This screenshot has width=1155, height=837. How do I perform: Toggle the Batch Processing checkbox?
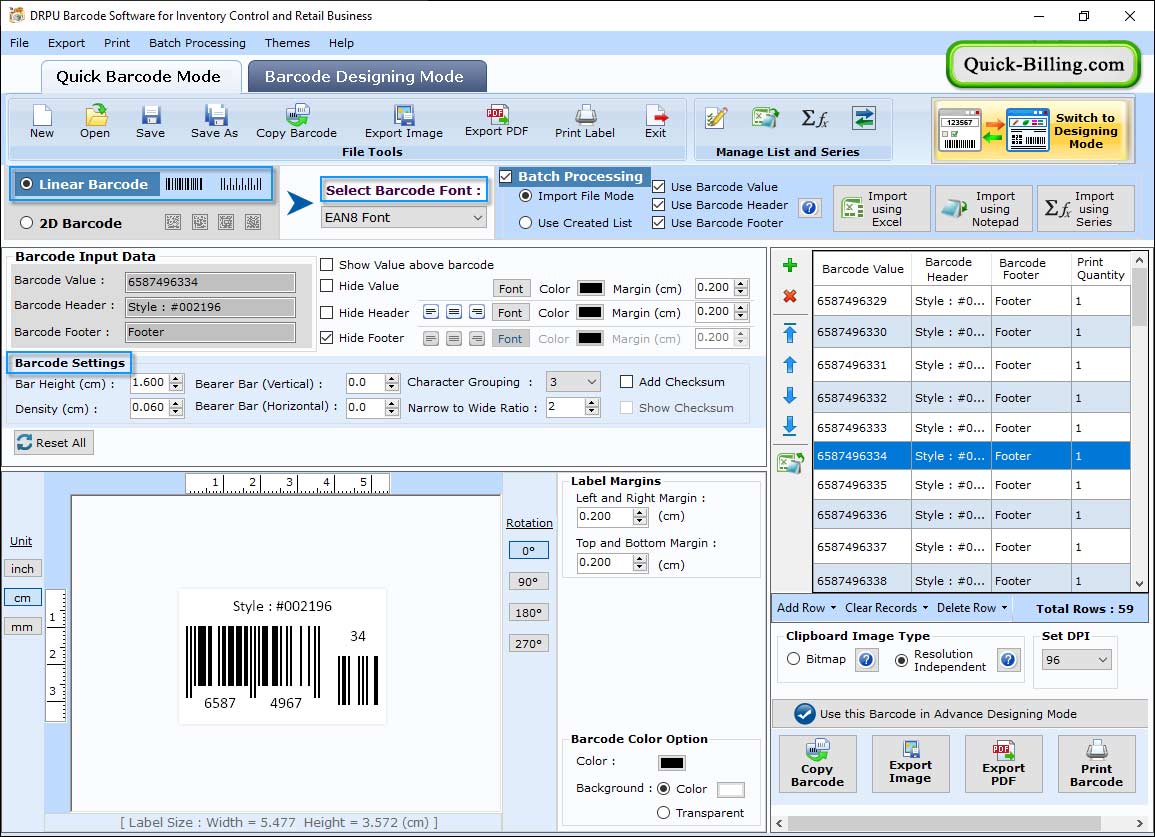(505, 176)
